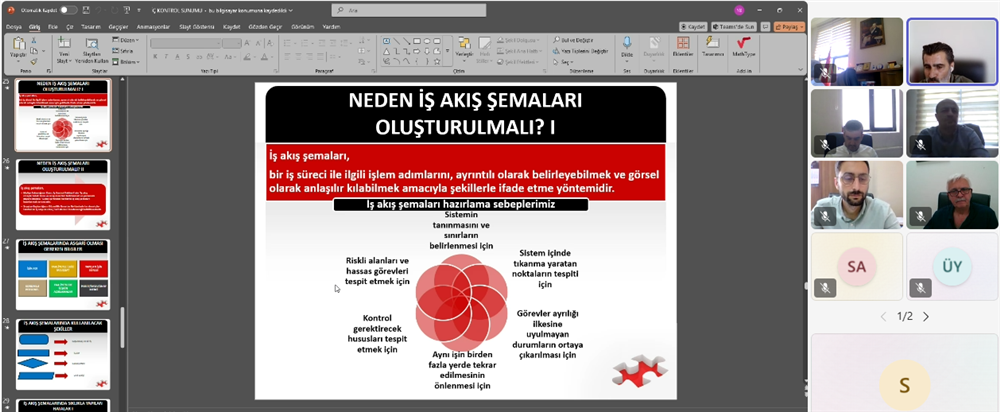
Task: Start presentation from beginning quick access icon
Action: point(128,10)
